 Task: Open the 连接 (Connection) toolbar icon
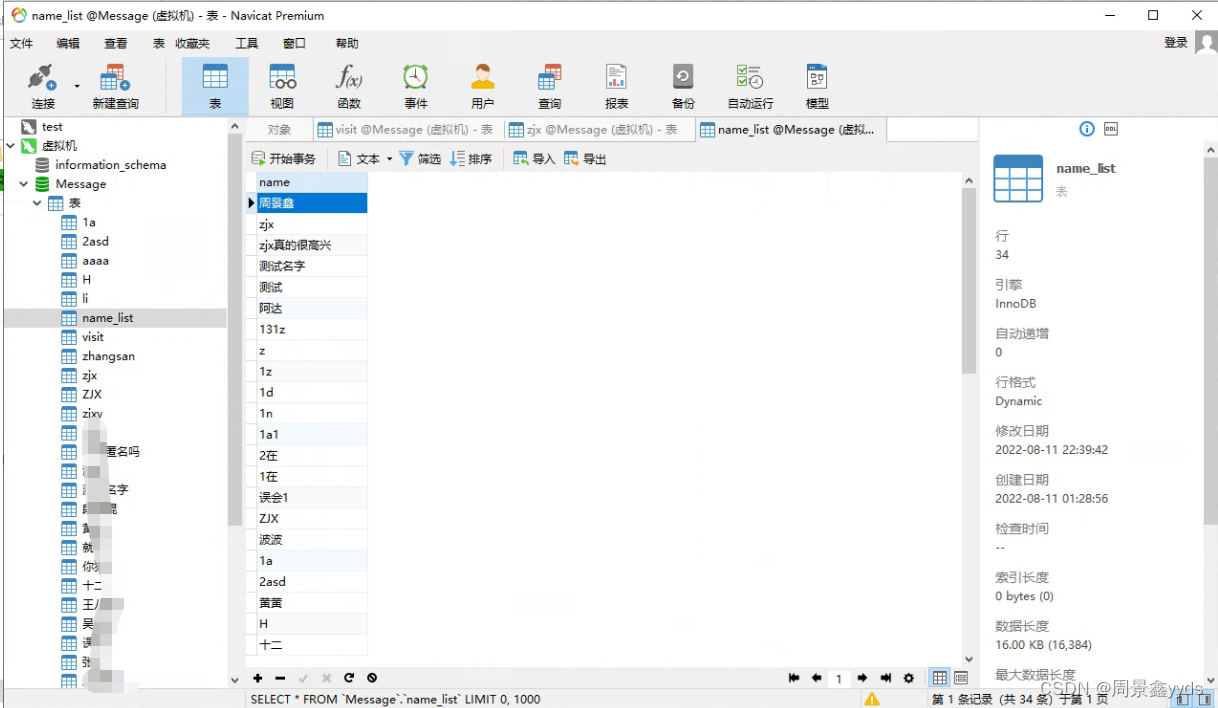tap(42, 86)
